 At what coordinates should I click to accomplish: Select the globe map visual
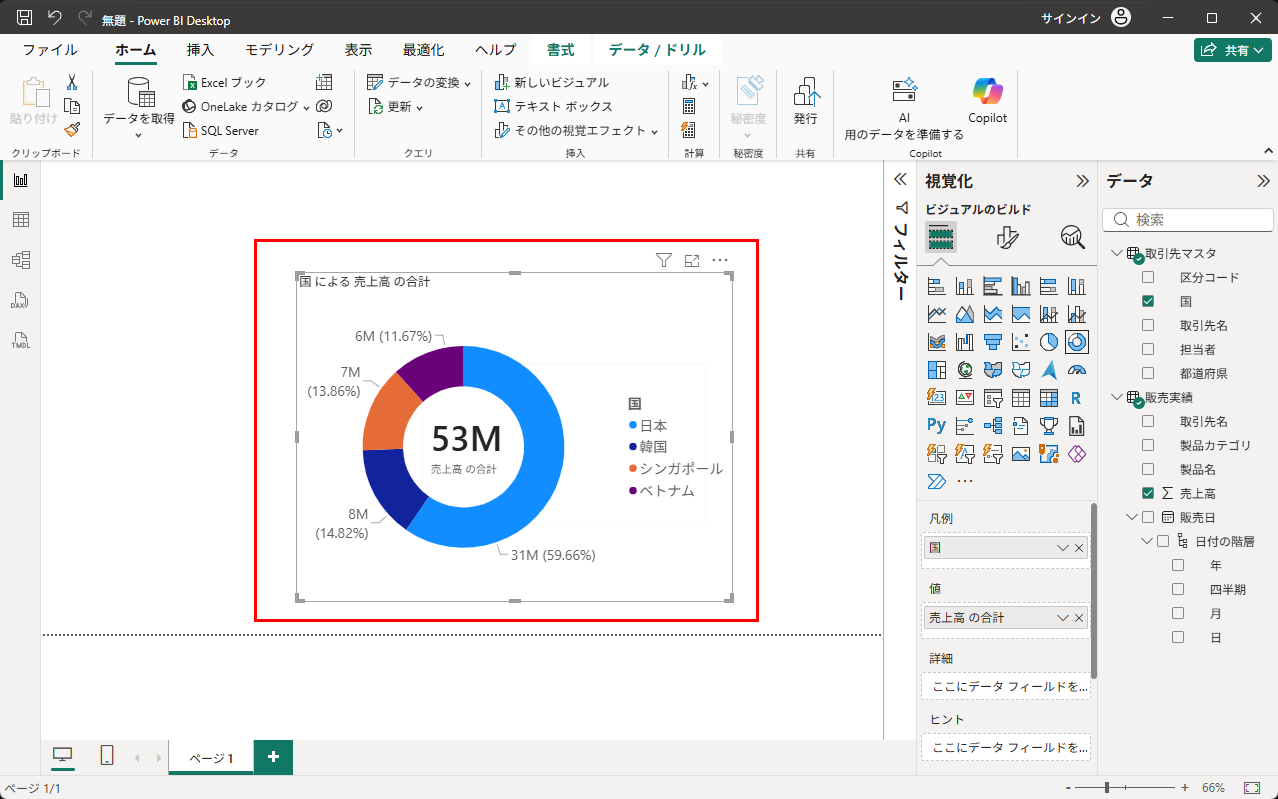tap(964, 370)
